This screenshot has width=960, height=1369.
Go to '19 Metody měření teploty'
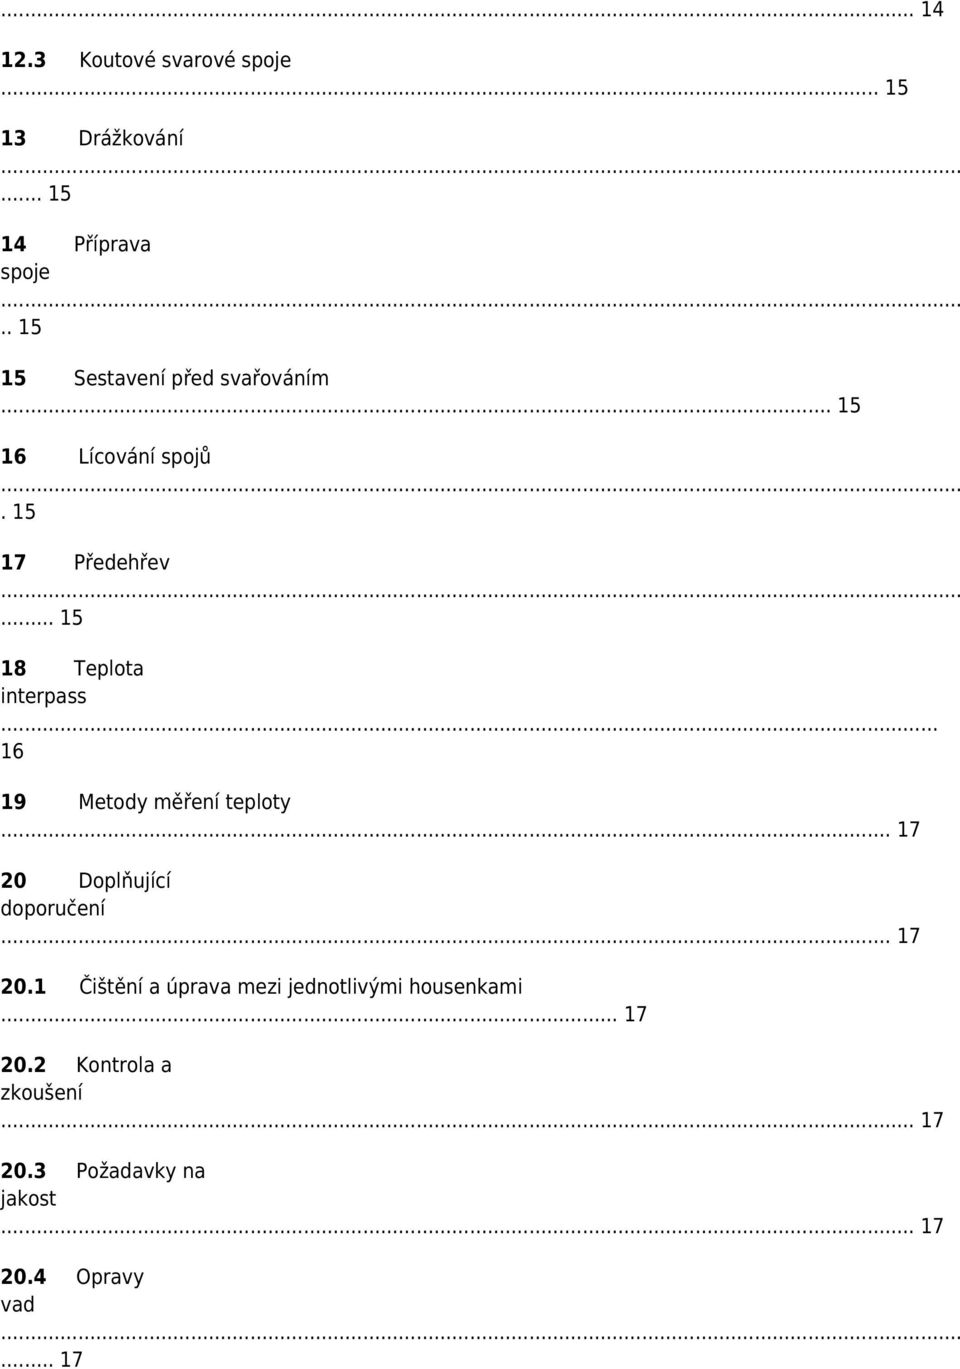146,802
